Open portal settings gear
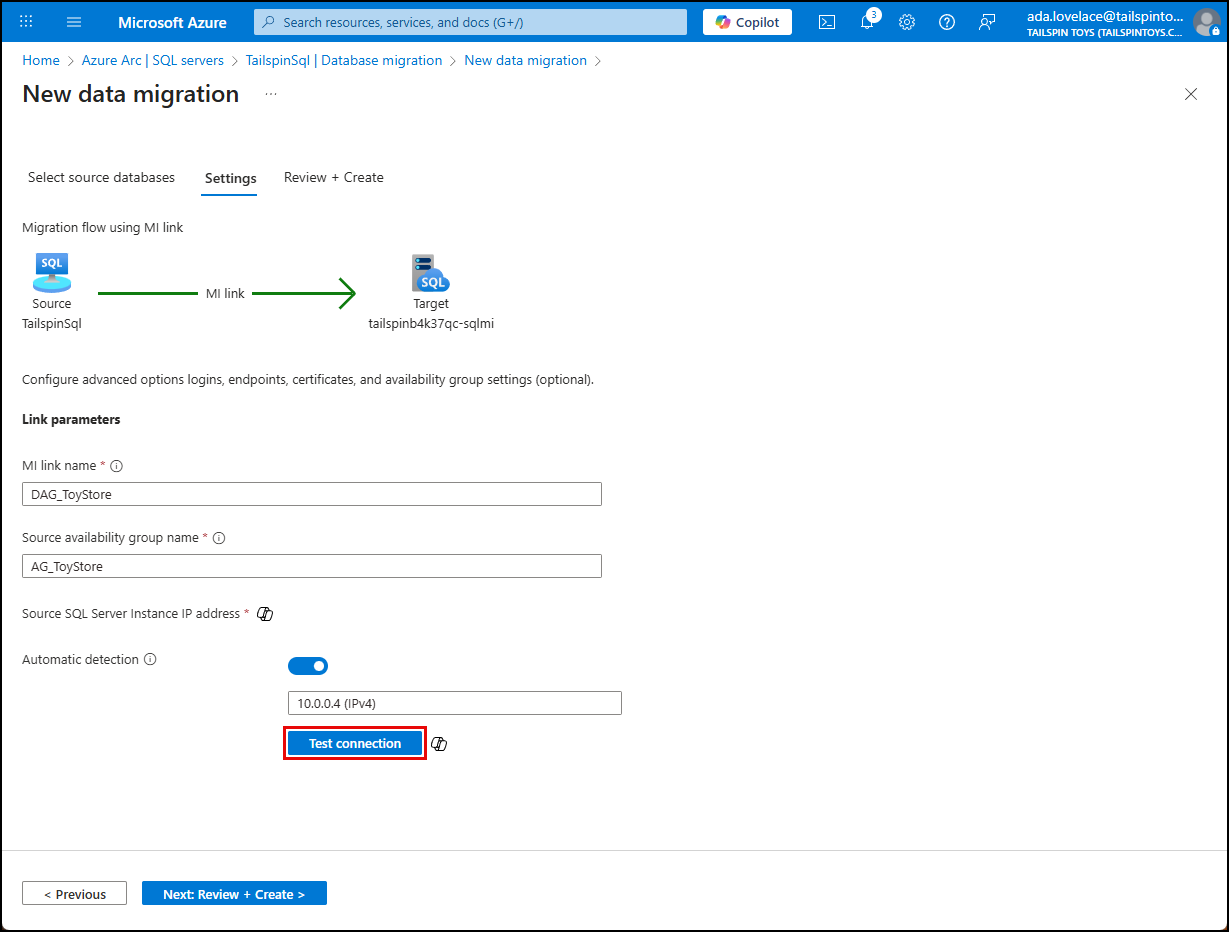 click(907, 21)
